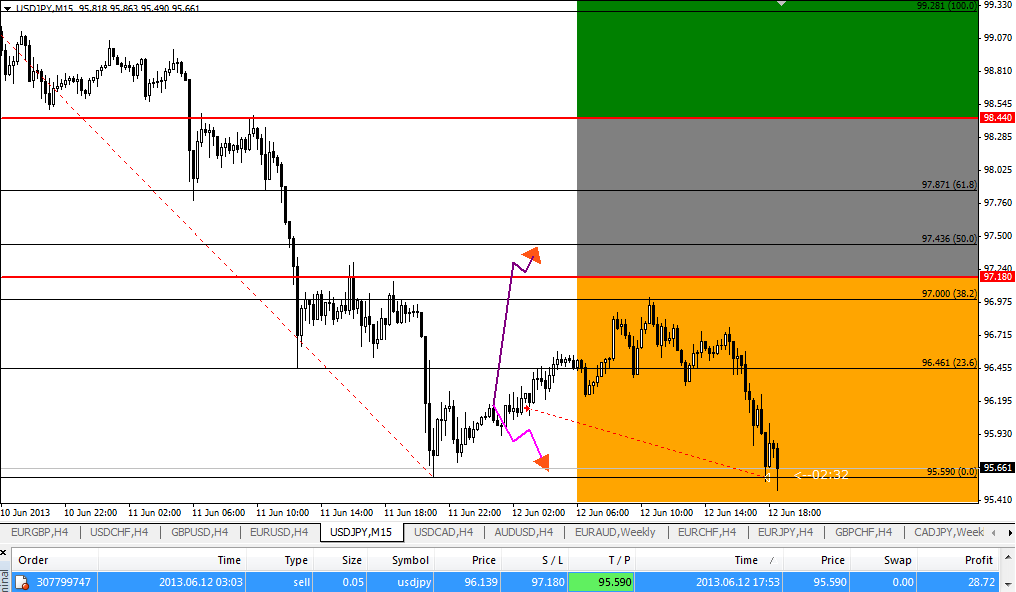Click the 61.8 Fibonacci level label
Viewport: 1016px width, 592px height.
[x=948, y=185]
